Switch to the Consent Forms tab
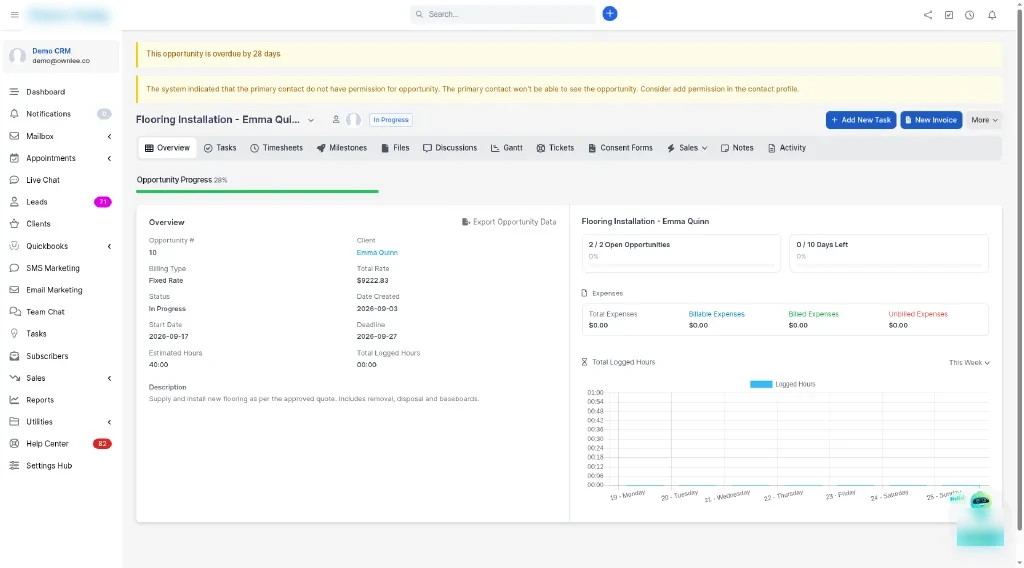 pos(620,148)
